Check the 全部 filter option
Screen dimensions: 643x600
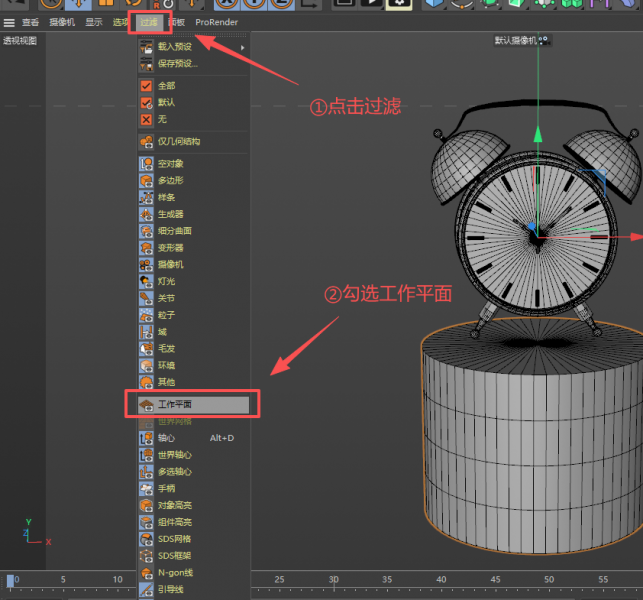[x=193, y=86]
